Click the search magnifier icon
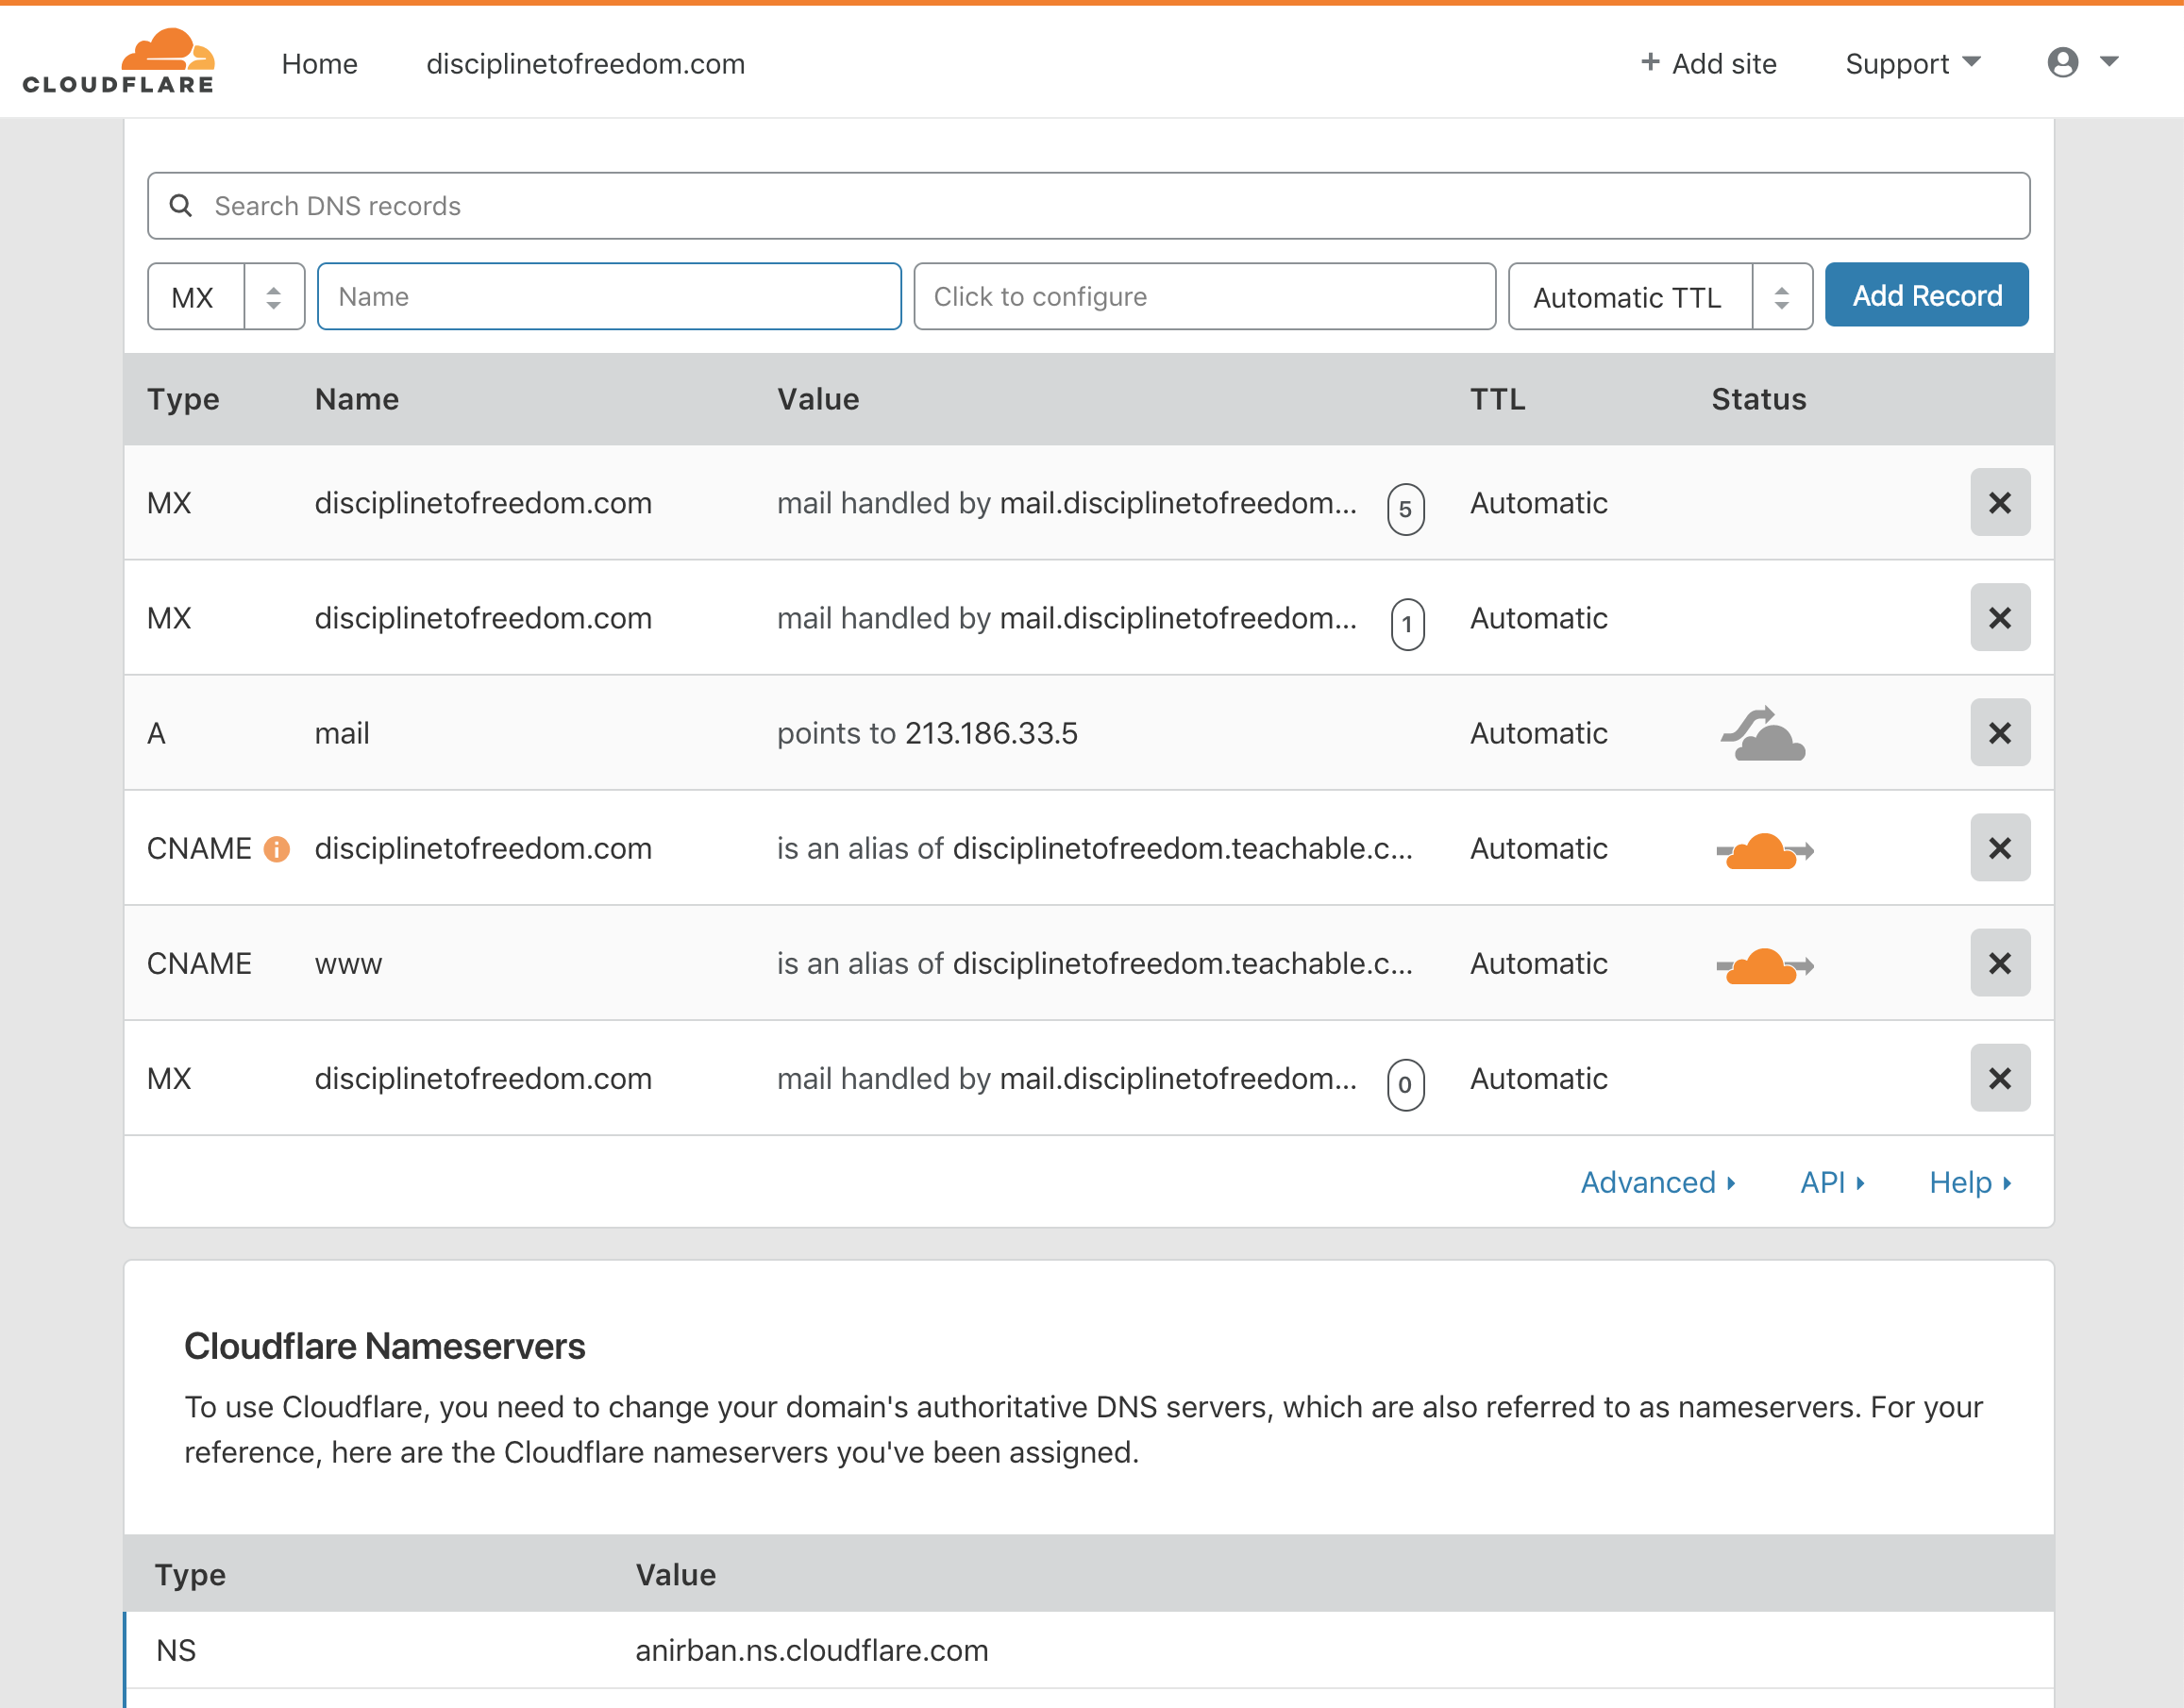 click(181, 206)
